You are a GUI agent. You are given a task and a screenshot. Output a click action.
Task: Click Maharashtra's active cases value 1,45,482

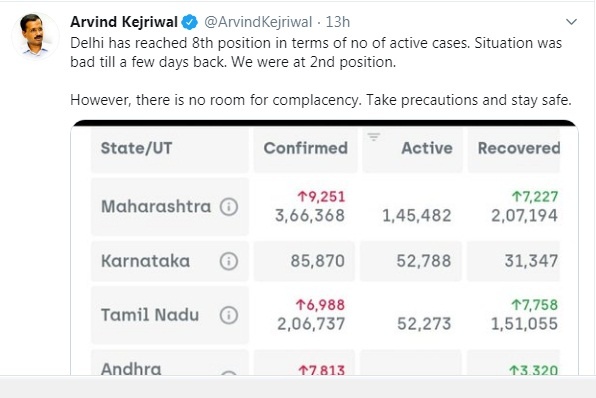pos(416,216)
